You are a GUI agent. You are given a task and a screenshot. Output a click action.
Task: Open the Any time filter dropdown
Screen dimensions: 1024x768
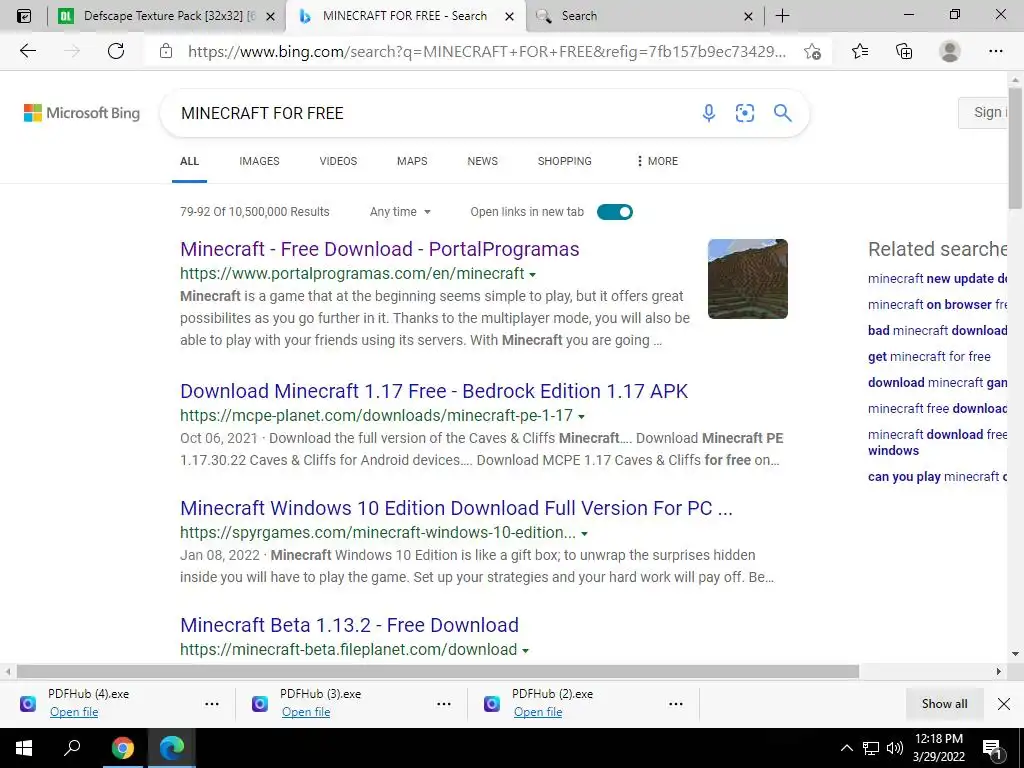(400, 212)
